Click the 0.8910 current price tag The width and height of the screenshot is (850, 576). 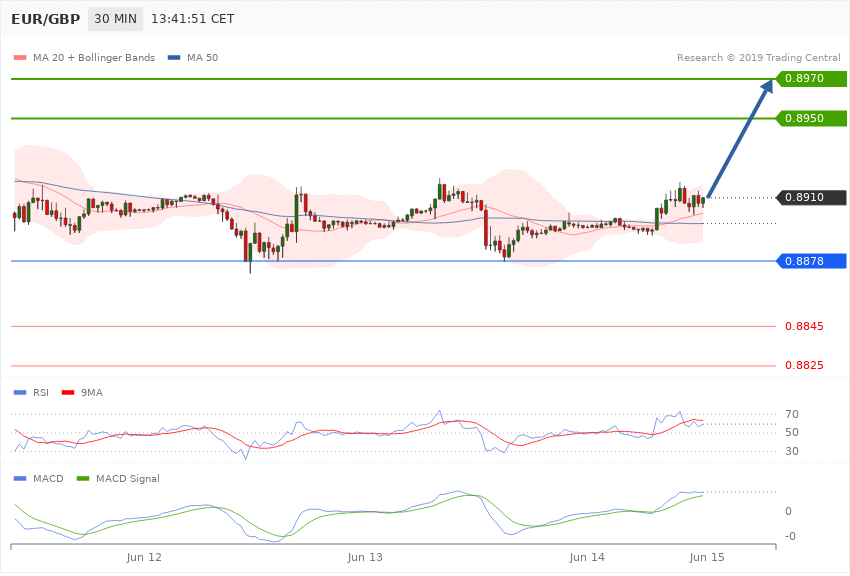click(812, 197)
